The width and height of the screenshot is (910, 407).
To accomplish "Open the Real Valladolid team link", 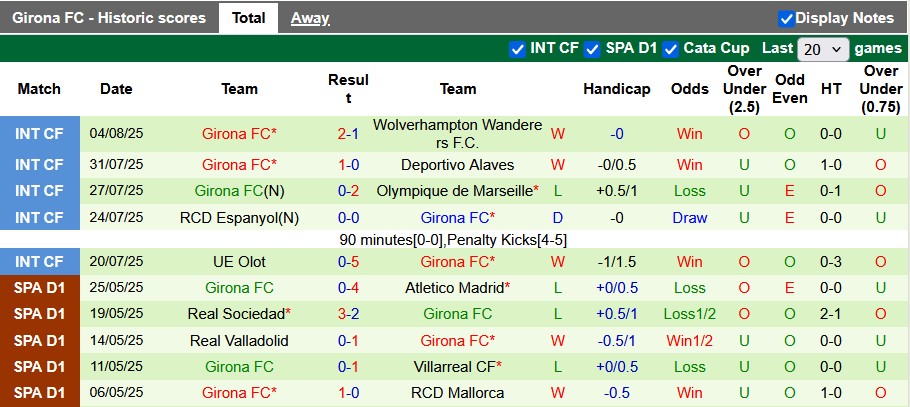I will coord(239,341).
